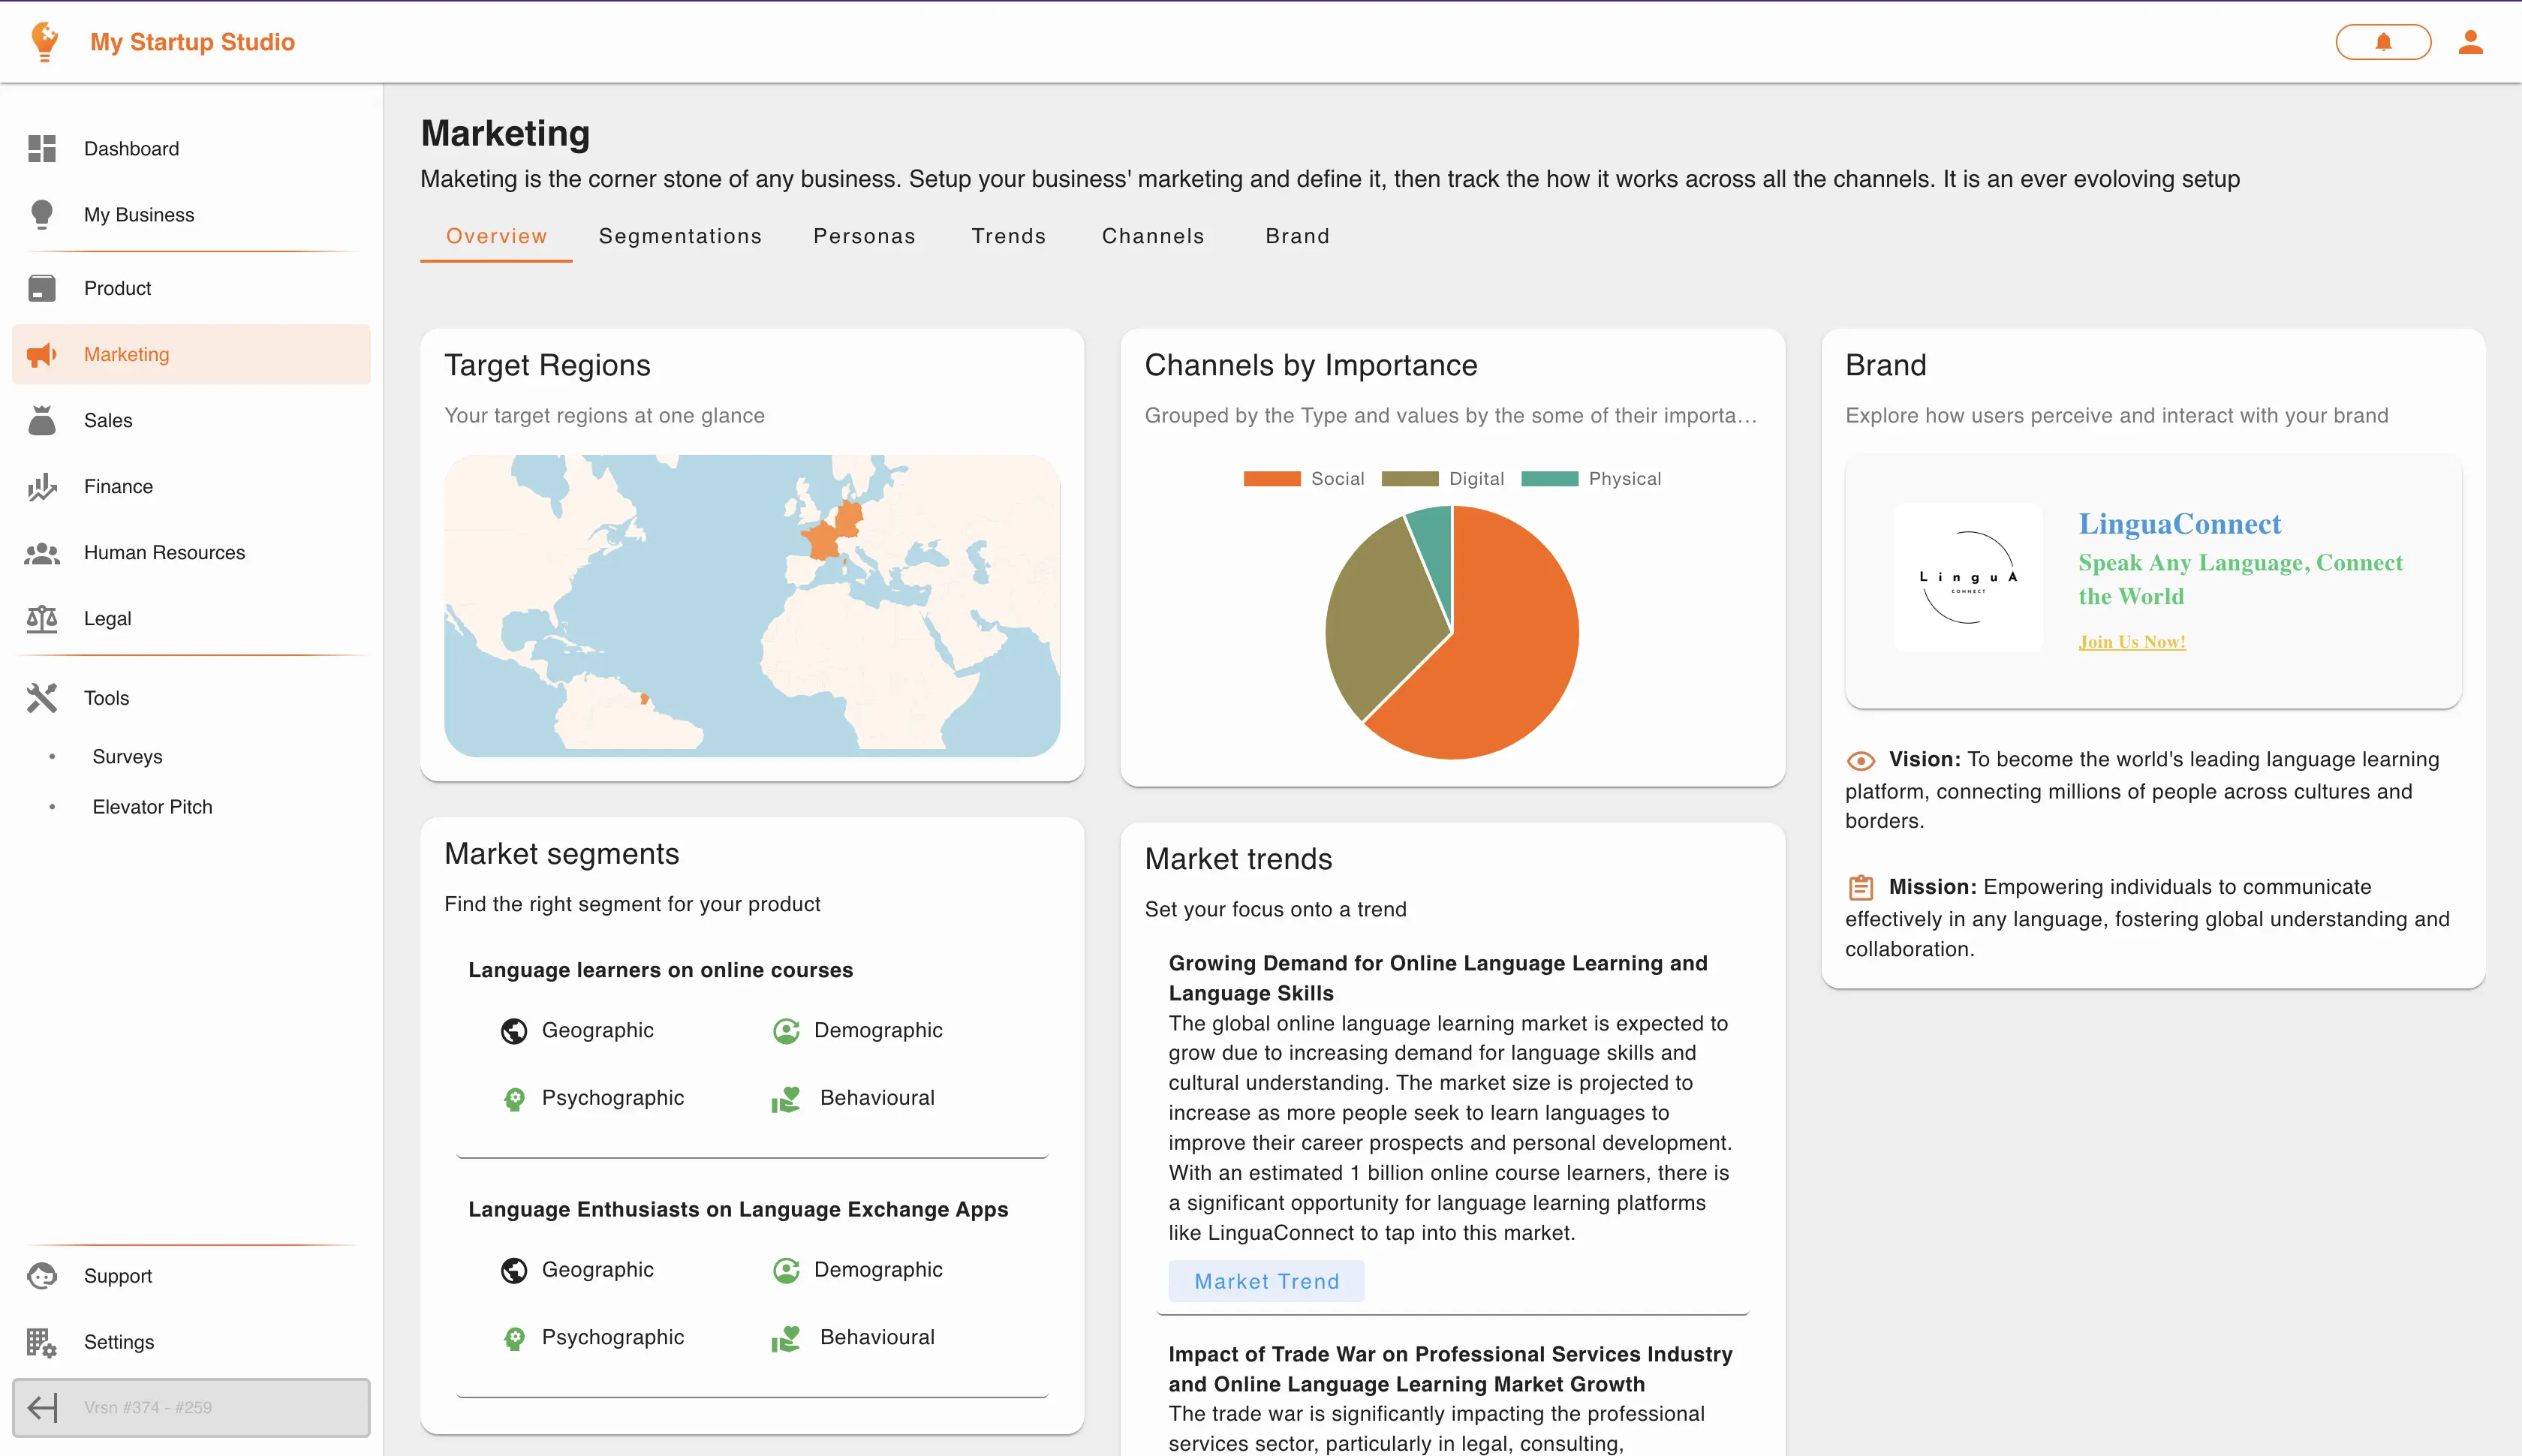This screenshot has width=2522, height=1456.
Task: Open Finance using its chart icon
Action: 42,487
